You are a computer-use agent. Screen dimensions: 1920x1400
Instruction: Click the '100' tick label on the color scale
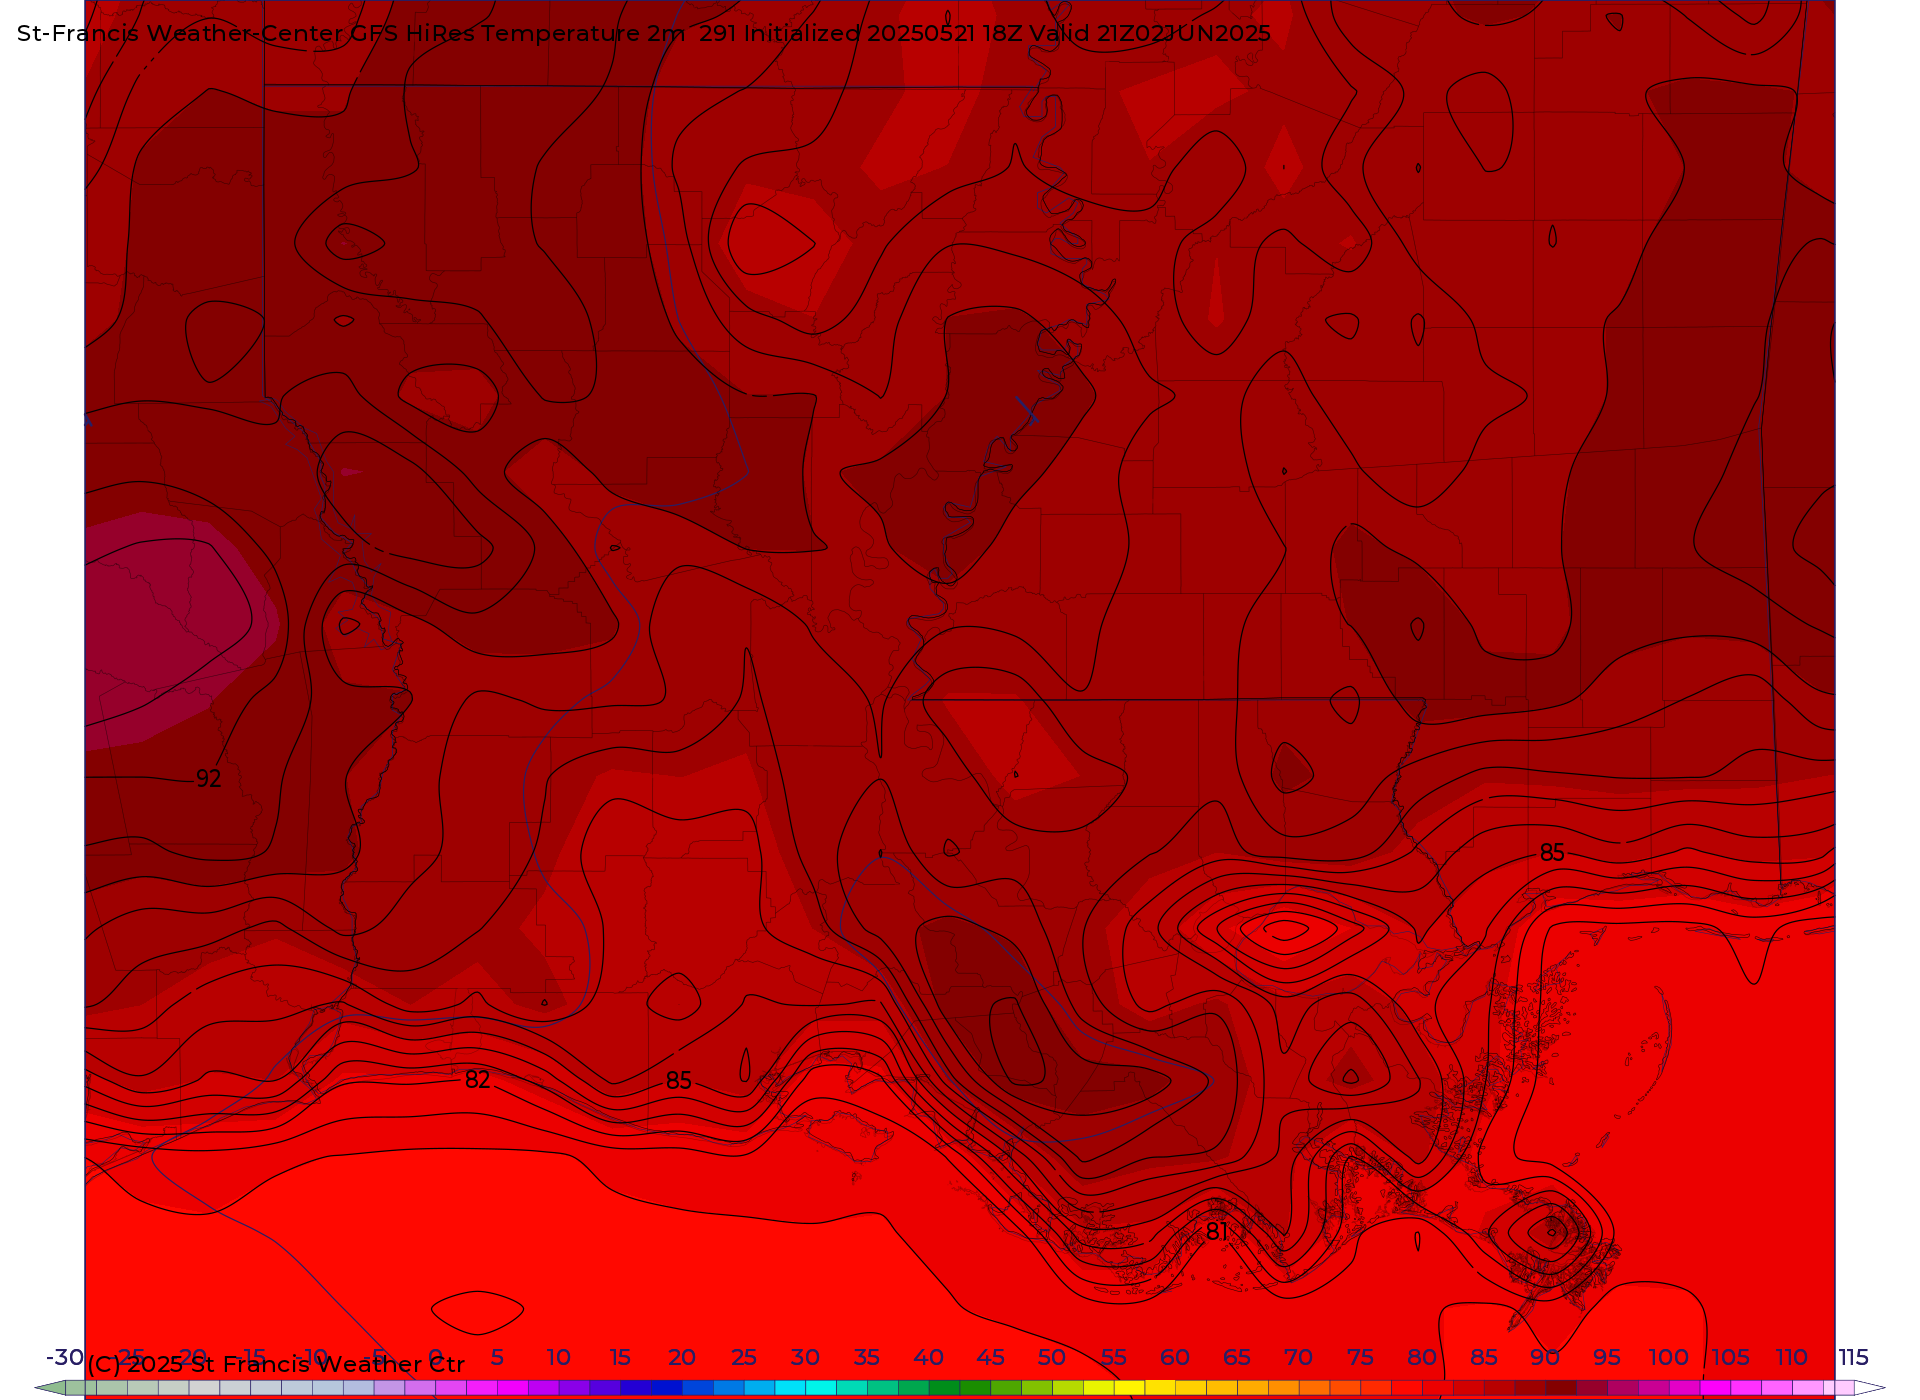click(1669, 1357)
